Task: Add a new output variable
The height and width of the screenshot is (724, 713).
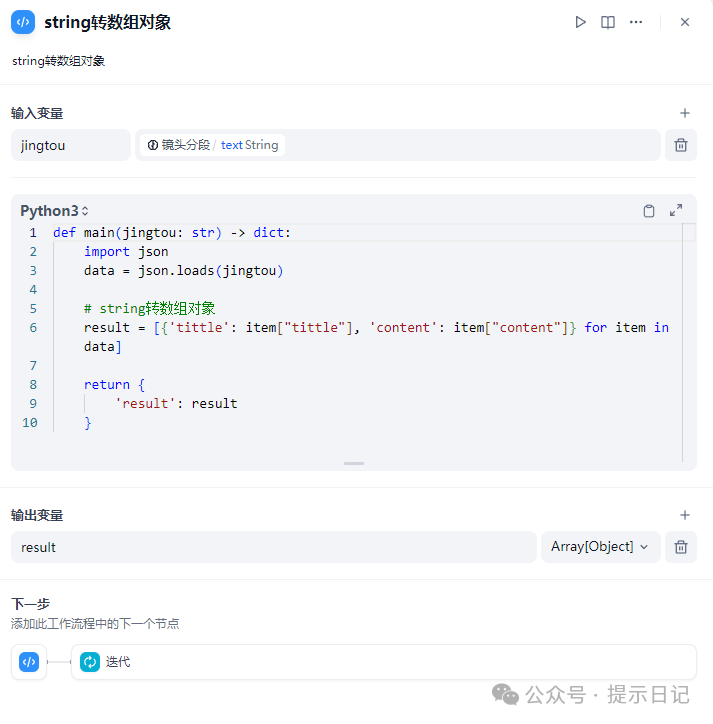Action: 685,515
